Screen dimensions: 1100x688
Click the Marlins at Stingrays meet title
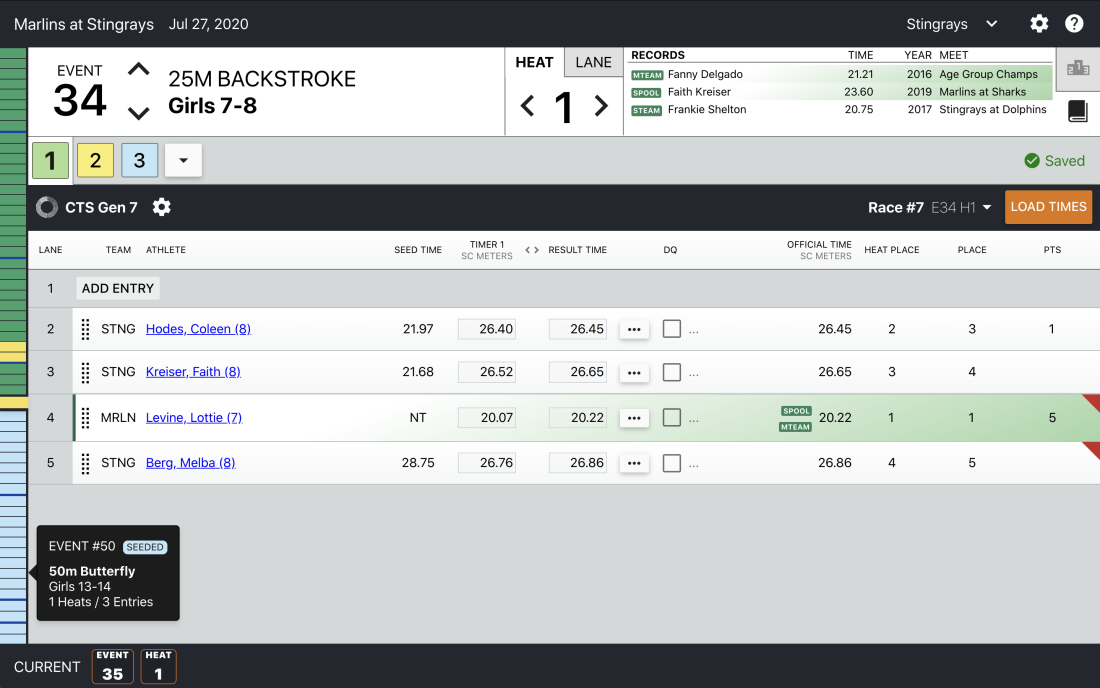tap(83, 24)
